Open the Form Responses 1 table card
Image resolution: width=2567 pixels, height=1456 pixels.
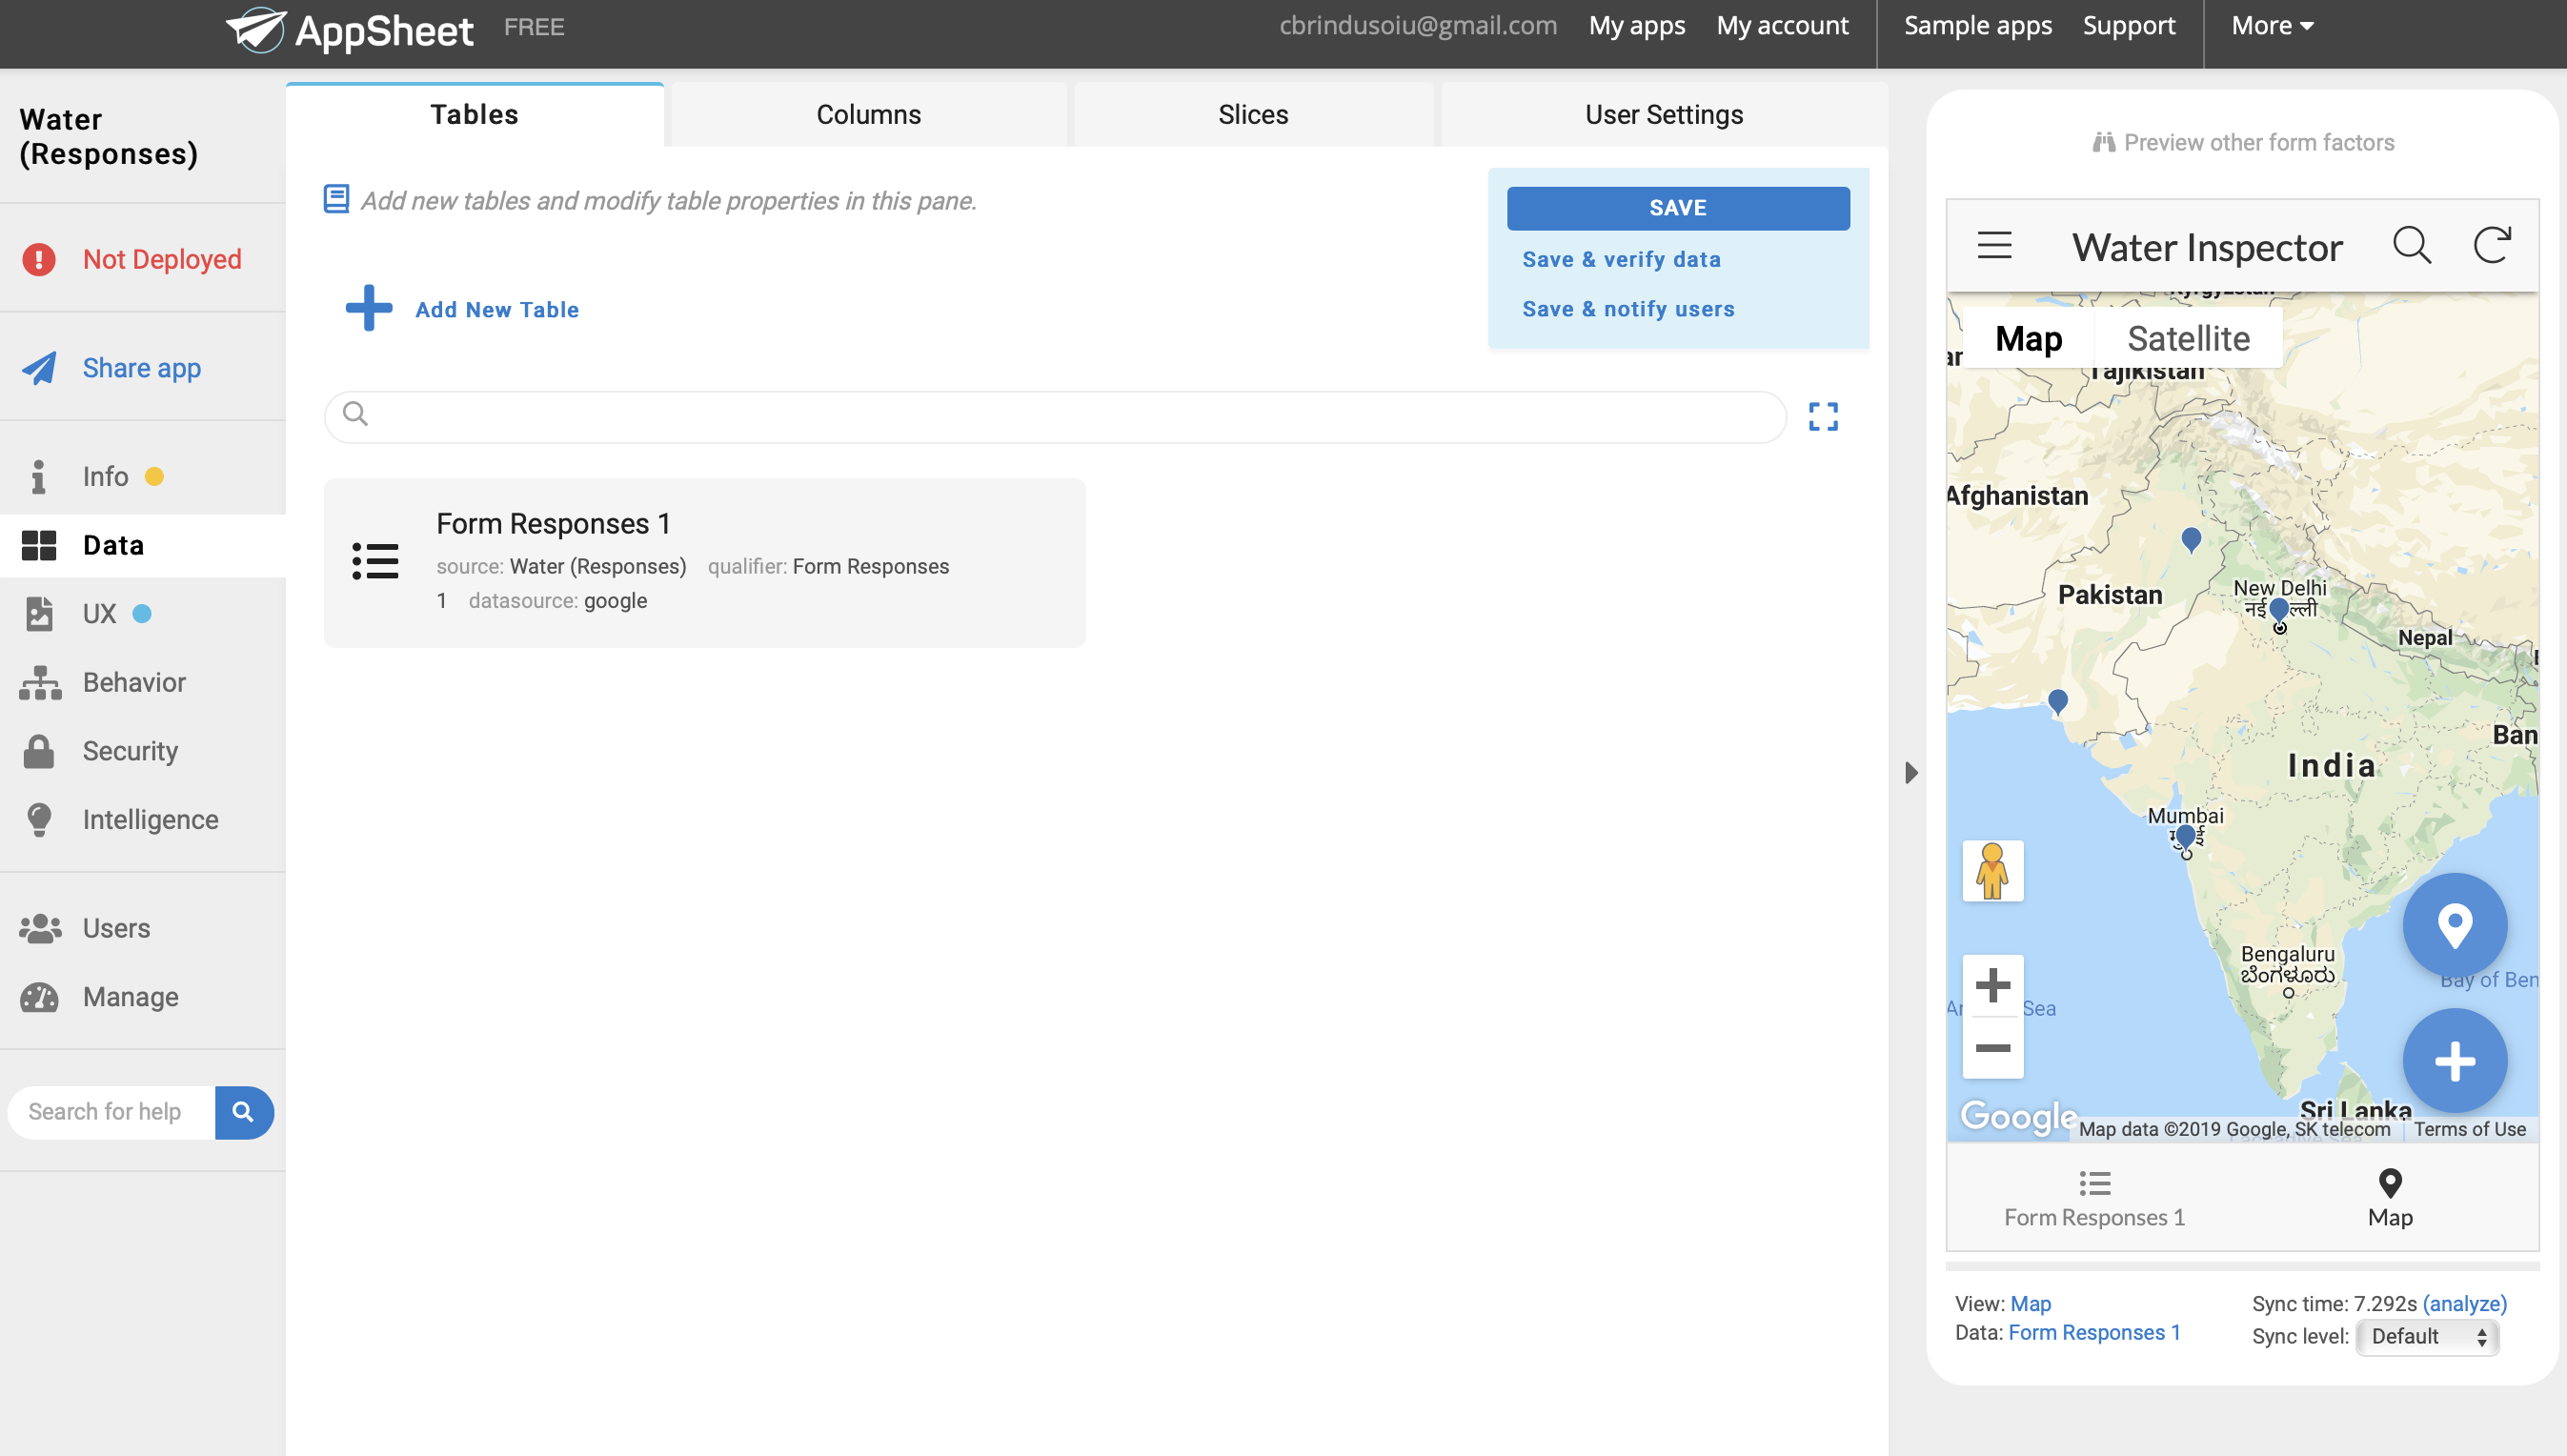click(x=704, y=562)
